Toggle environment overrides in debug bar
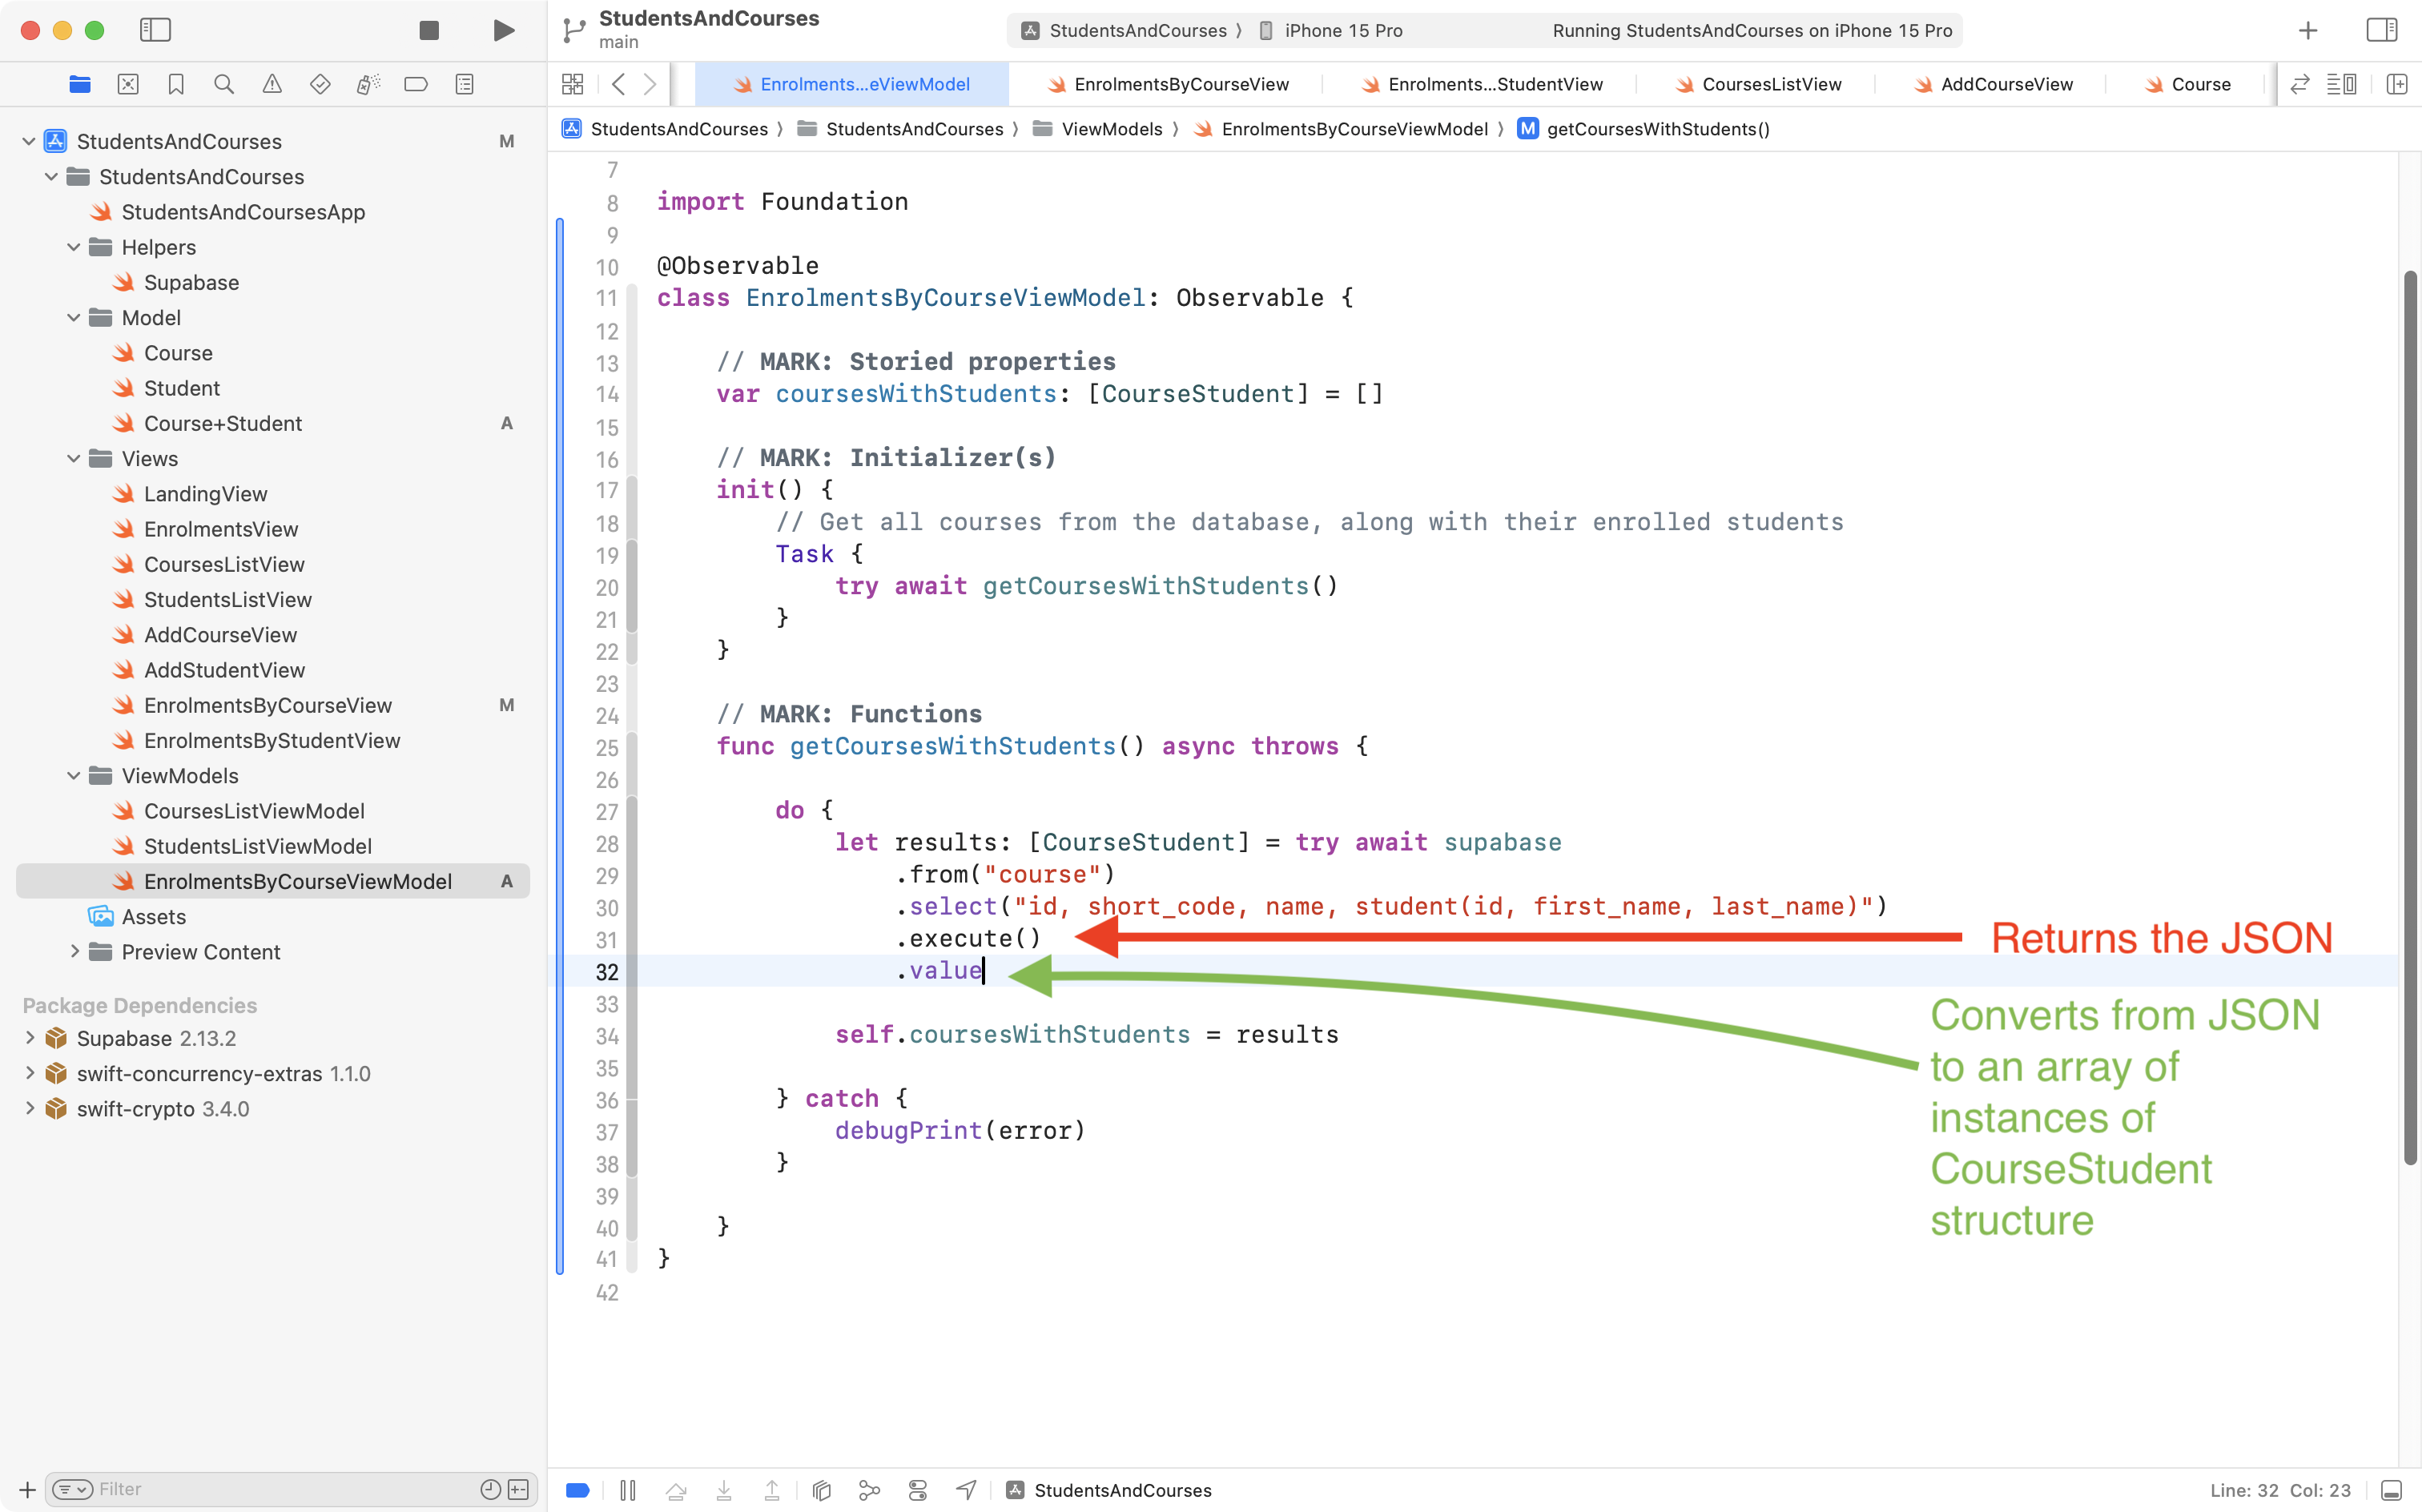The width and height of the screenshot is (2422, 1512). tap(917, 1490)
